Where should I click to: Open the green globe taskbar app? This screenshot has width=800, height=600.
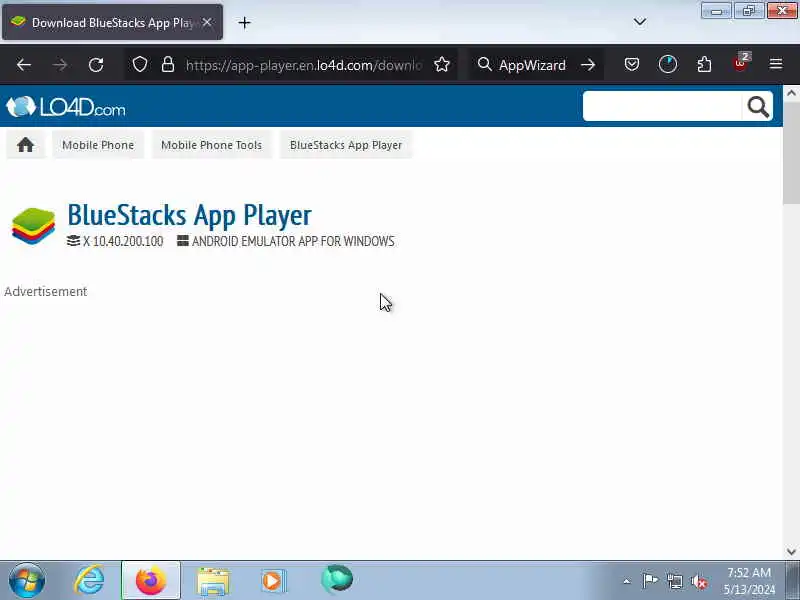(x=337, y=579)
